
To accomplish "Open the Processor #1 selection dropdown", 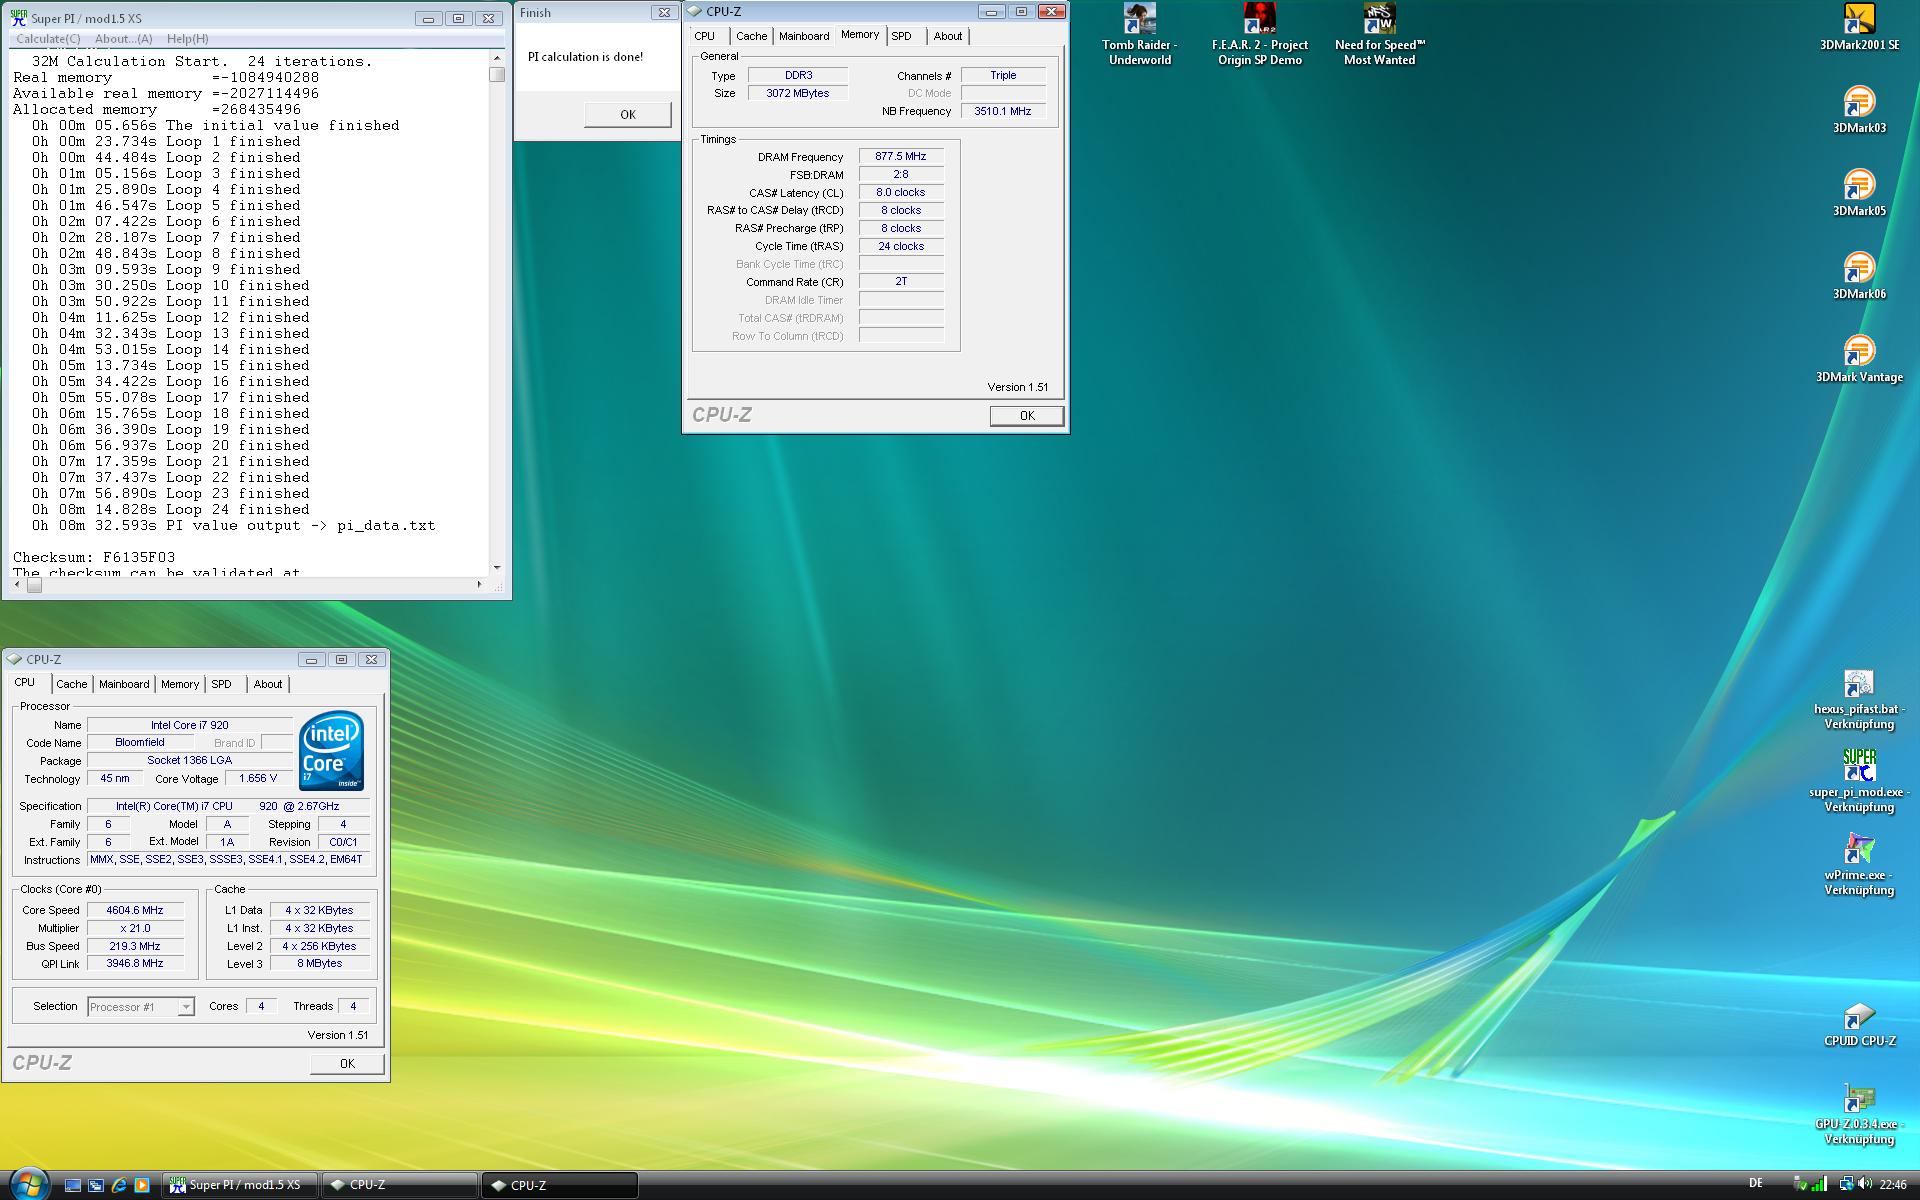I will tap(141, 1007).
